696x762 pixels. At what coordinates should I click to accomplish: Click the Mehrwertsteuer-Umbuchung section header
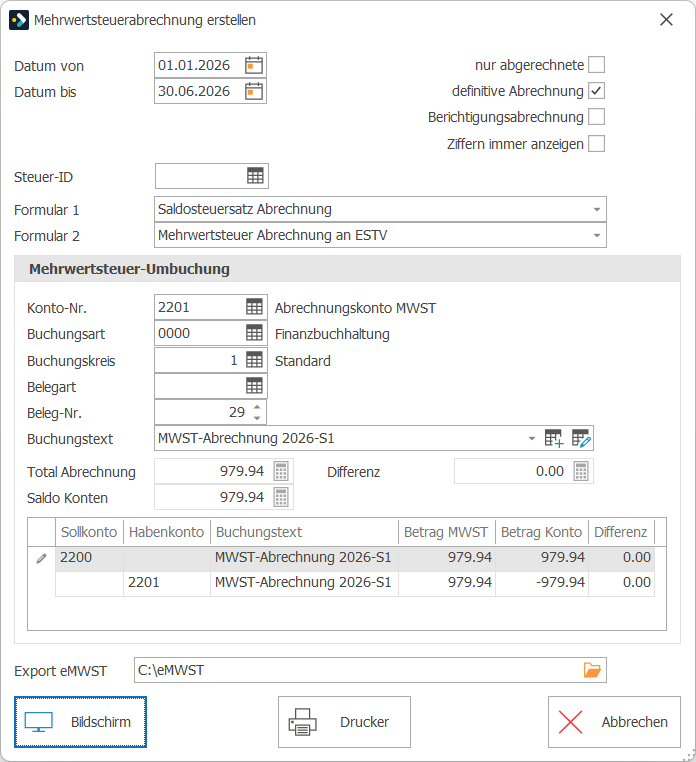point(348,269)
